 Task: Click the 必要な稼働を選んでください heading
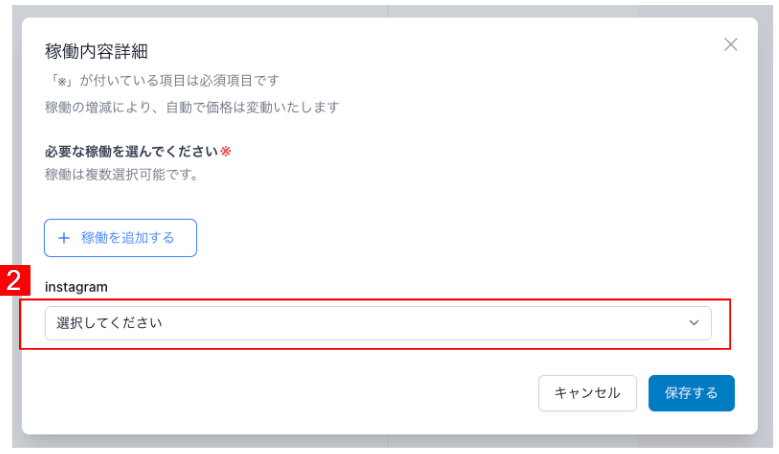tap(132, 151)
